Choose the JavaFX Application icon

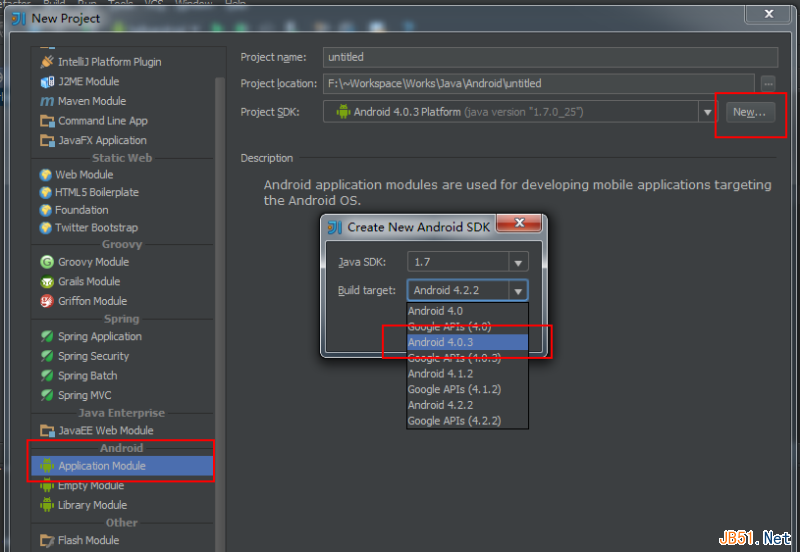[x=47, y=140]
